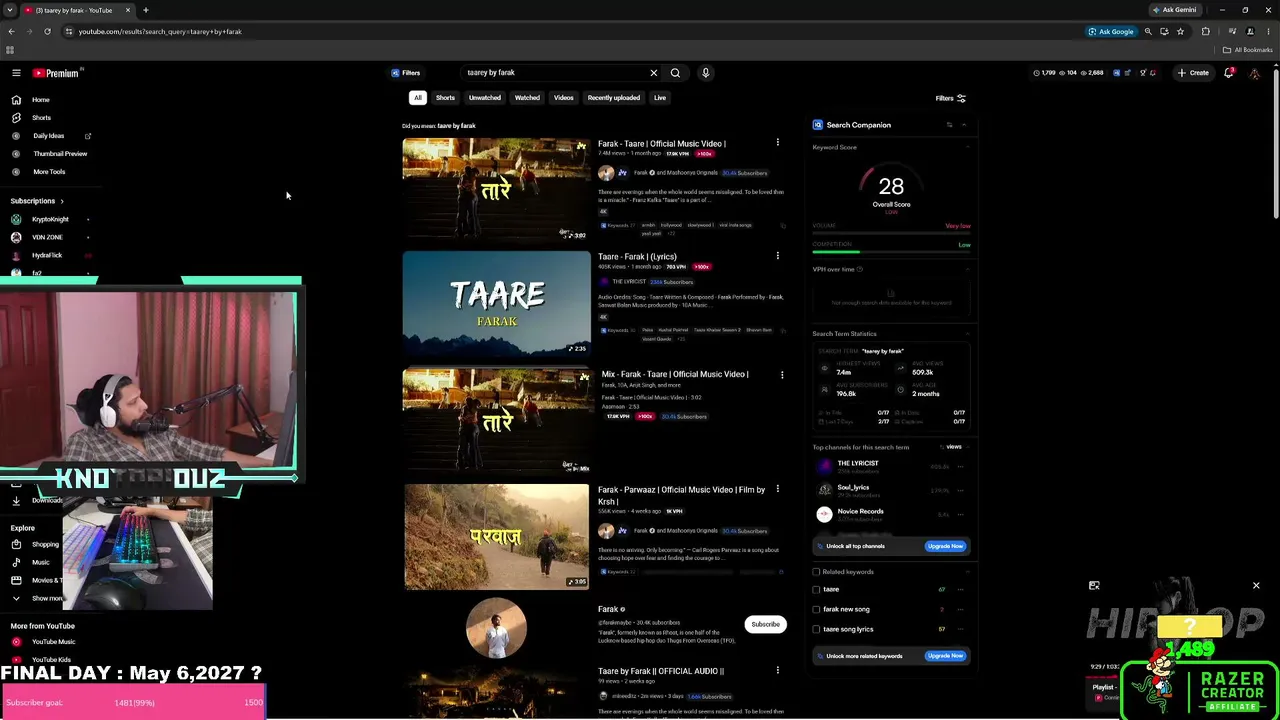This screenshot has height=720, width=1280.
Task: Click the Create button
Action: (1193, 73)
